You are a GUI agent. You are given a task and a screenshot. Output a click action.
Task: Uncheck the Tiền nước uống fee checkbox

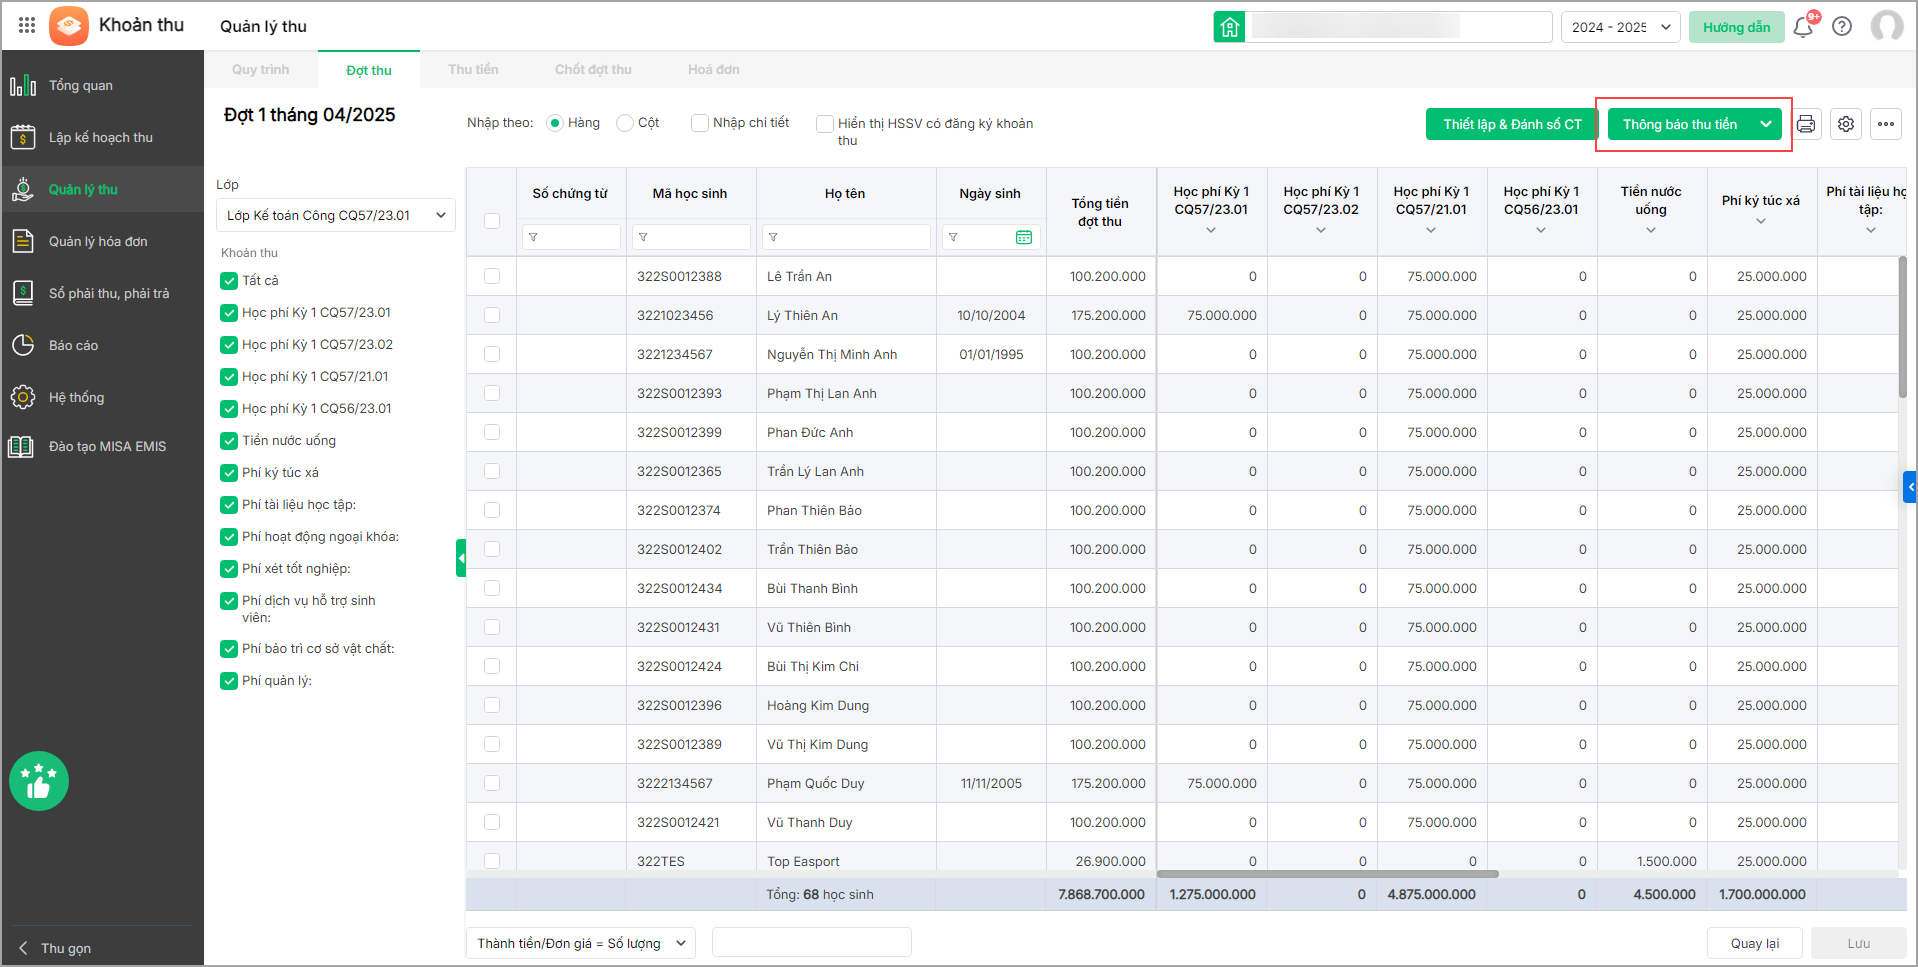tap(229, 441)
